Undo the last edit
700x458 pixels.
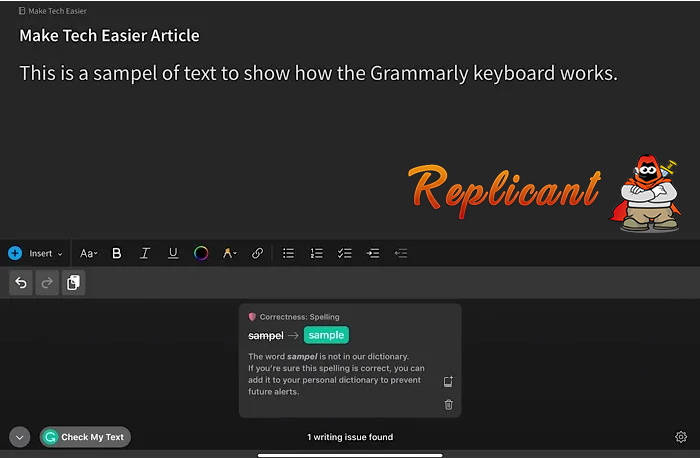(x=21, y=283)
